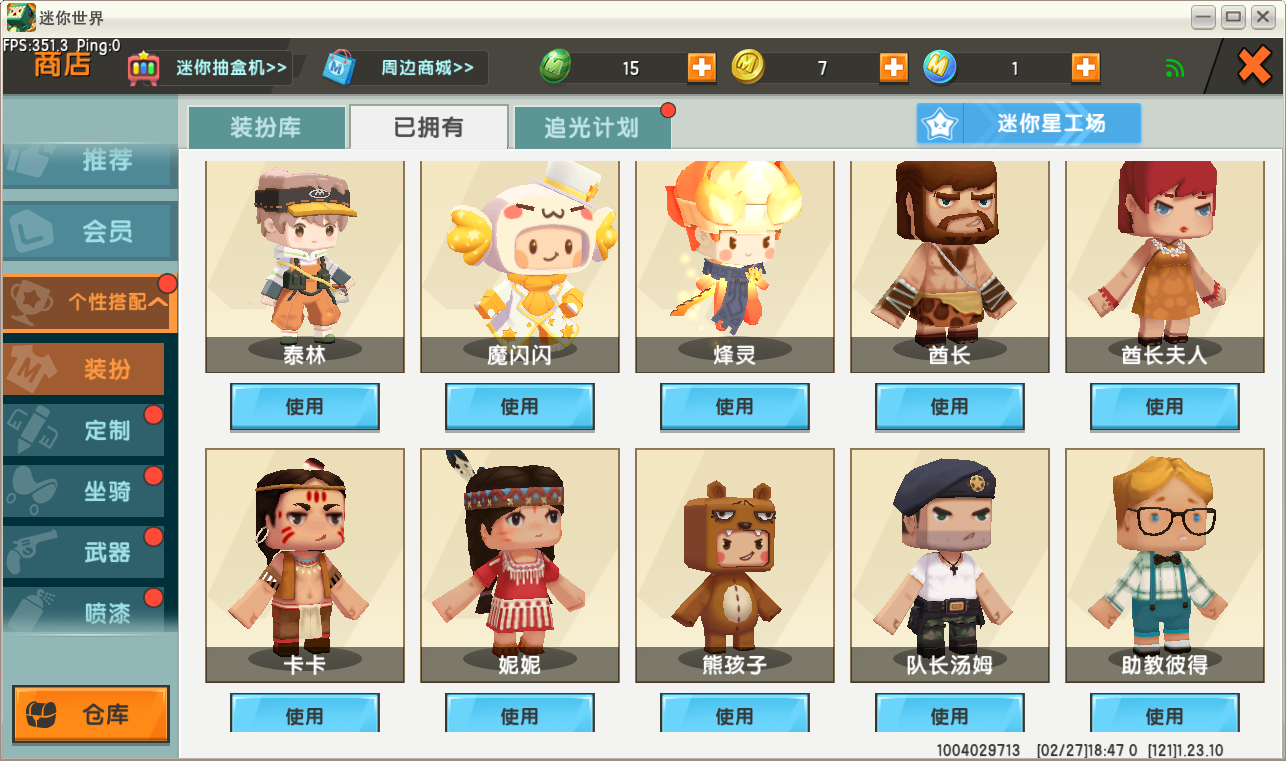Select the 已拥有 owned tab
Viewport: 1286px width, 761px height.
(429, 128)
